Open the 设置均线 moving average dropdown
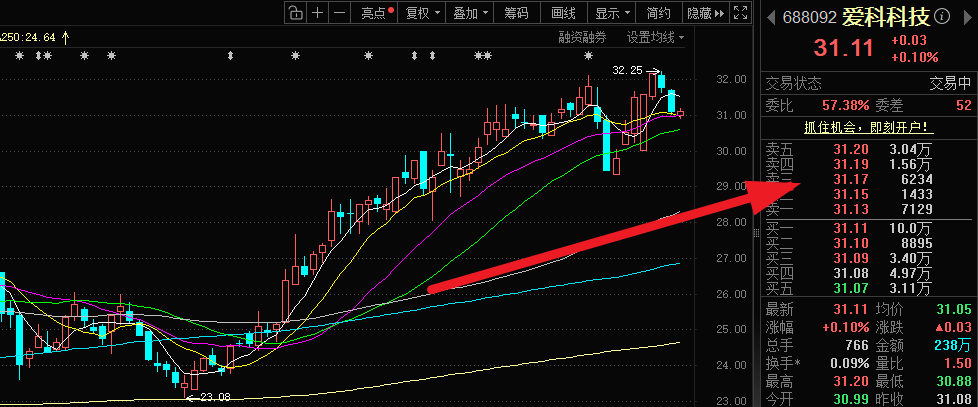The width and height of the screenshot is (978, 407). 655,37
